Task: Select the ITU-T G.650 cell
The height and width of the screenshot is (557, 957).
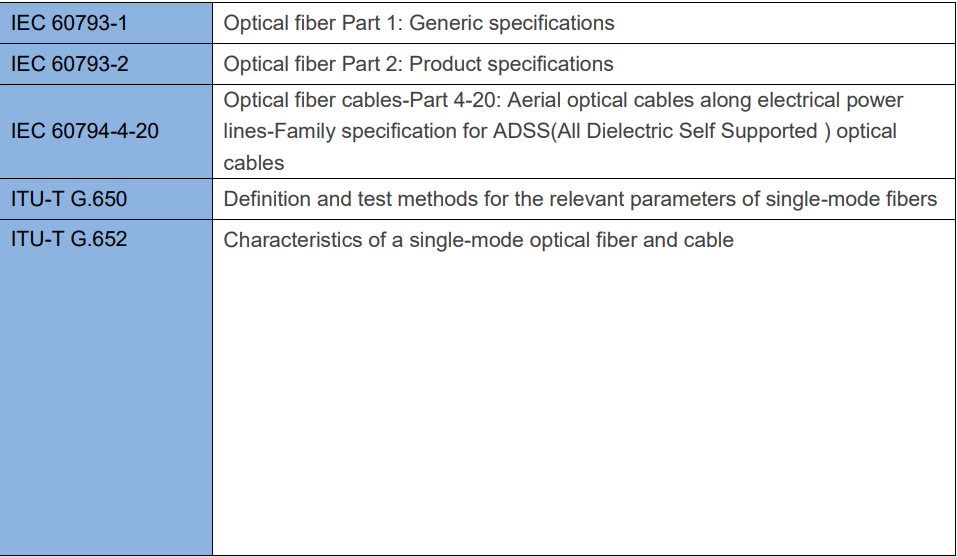Action: click(106, 199)
